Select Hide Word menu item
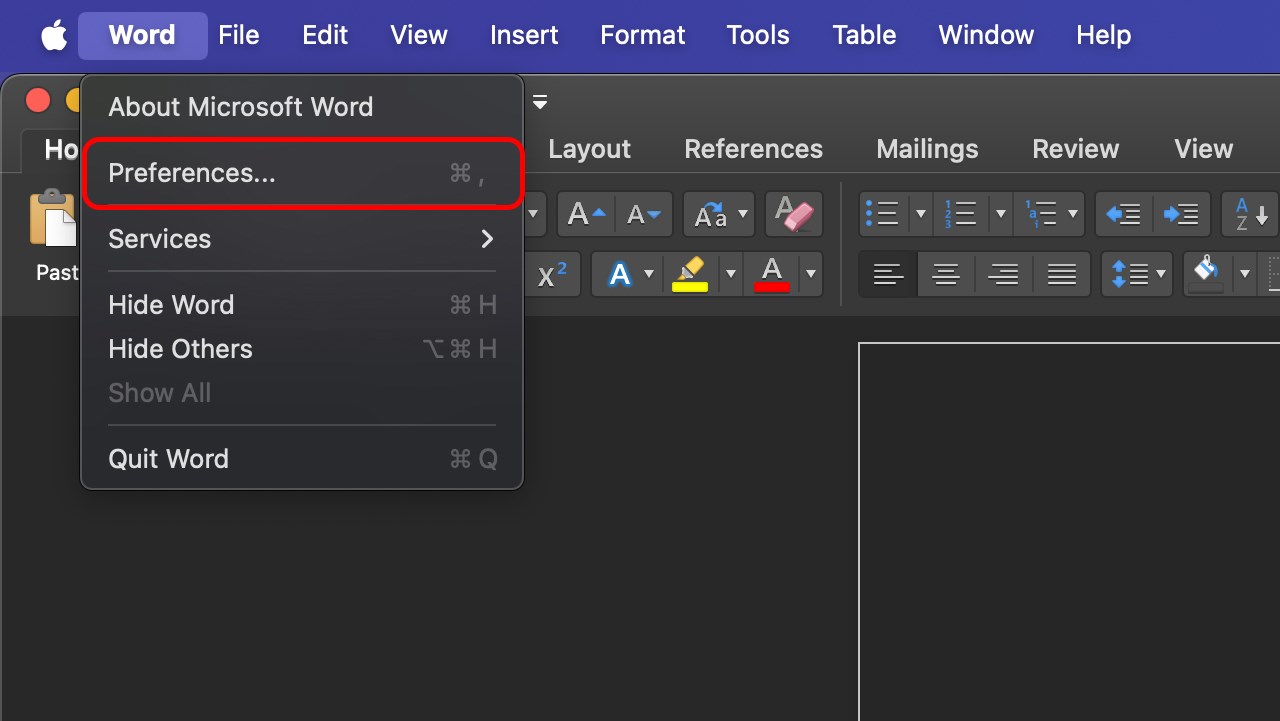The image size is (1280, 721). pyautogui.click(x=301, y=305)
